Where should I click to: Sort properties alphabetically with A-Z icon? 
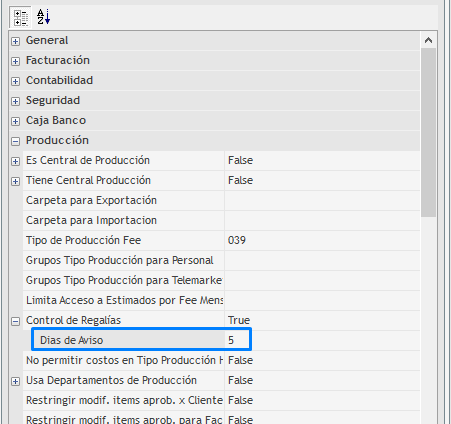point(44,17)
